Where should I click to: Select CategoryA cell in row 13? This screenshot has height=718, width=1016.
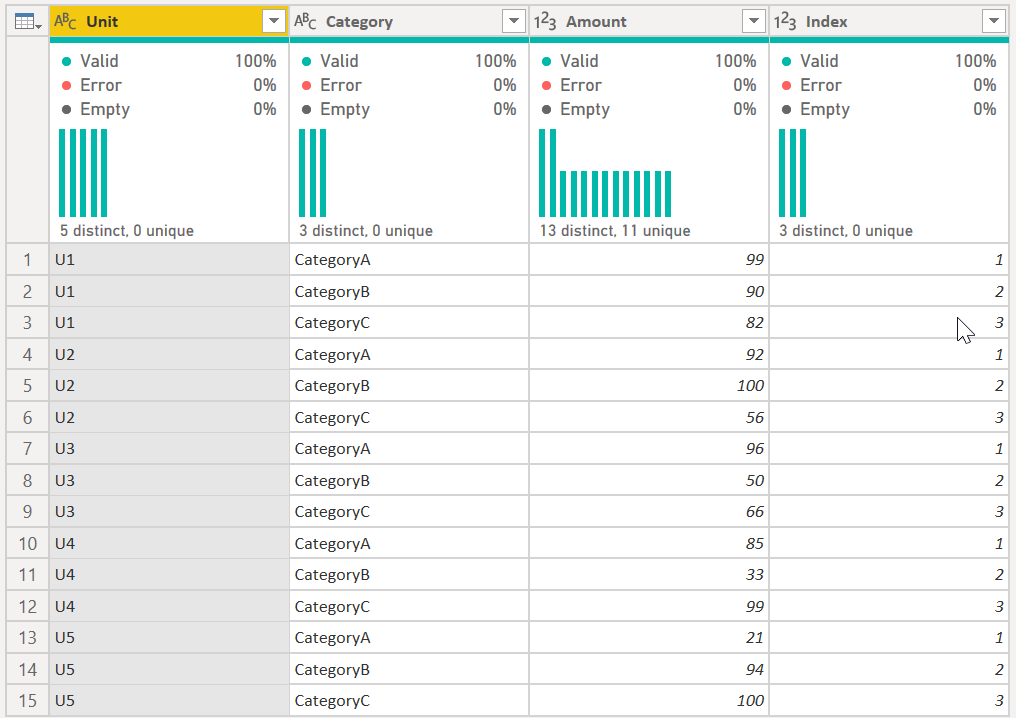tap(409, 638)
